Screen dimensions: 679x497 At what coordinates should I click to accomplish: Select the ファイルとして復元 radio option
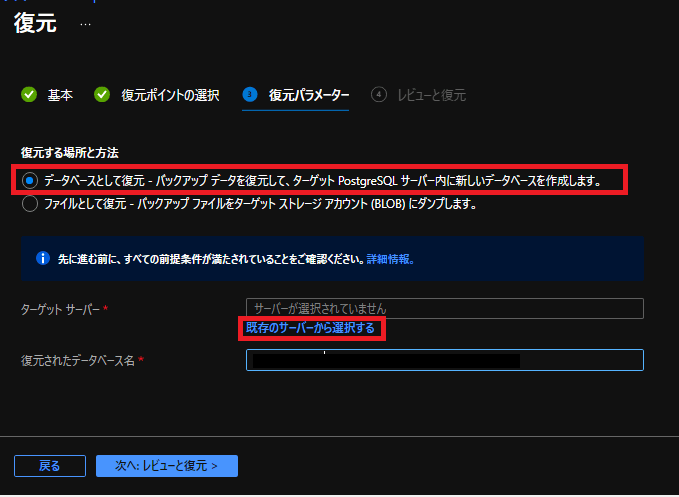30,203
